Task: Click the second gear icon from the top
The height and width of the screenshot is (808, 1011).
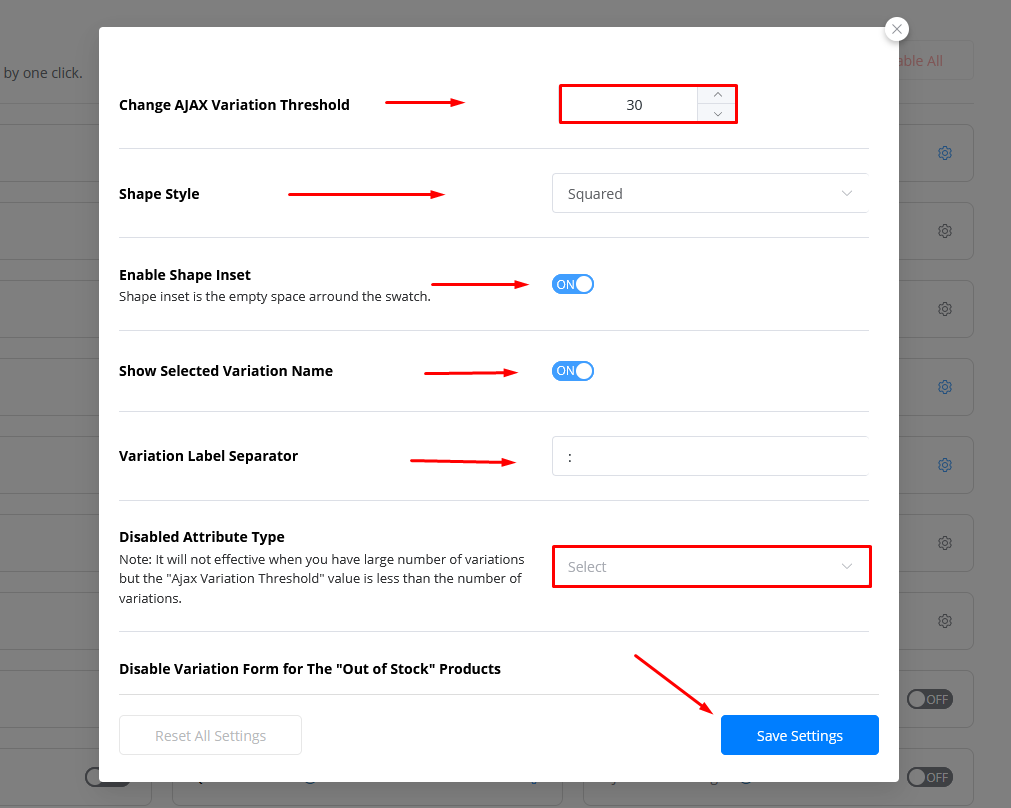Action: pos(944,231)
